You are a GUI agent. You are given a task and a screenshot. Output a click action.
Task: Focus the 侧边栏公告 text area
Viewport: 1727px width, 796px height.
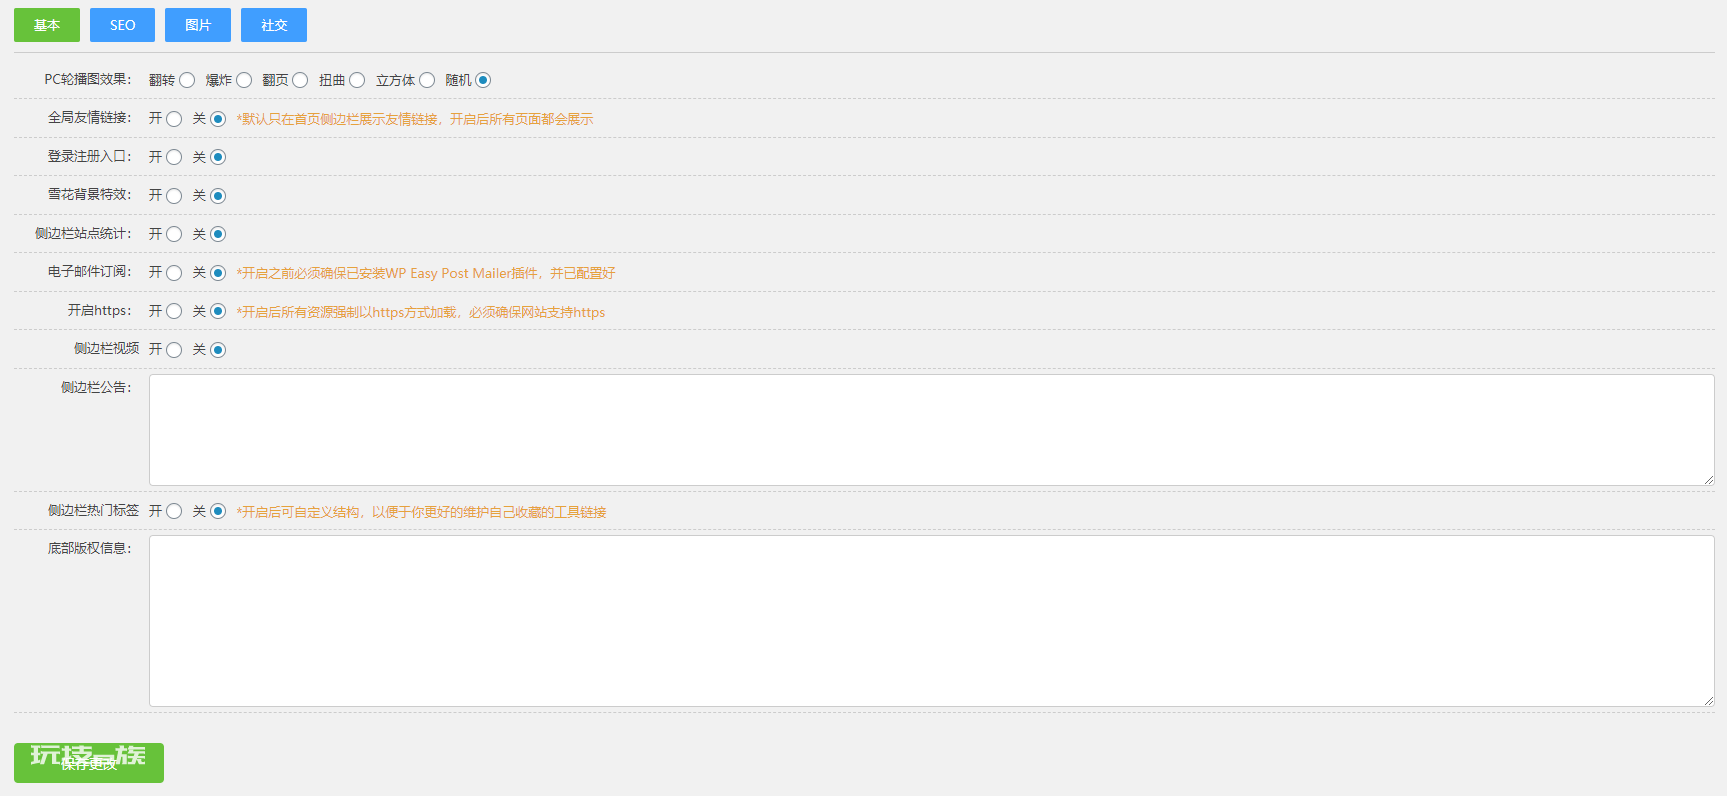coord(932,430)
